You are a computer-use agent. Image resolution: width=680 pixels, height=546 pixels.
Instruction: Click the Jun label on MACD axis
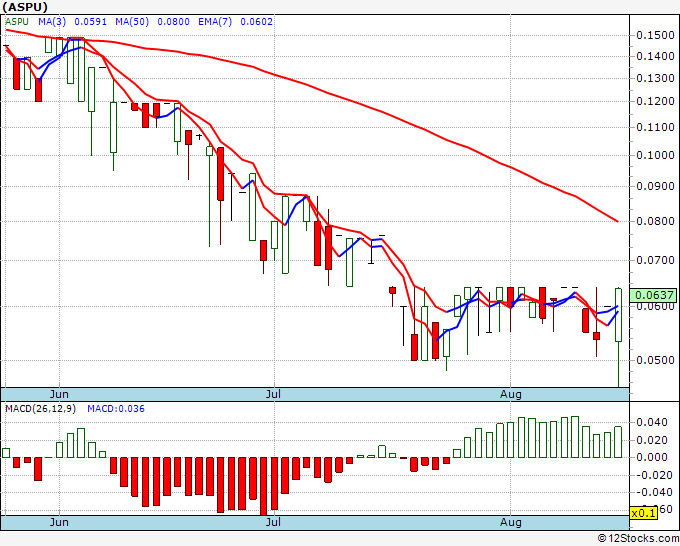(x=59, y=522)
